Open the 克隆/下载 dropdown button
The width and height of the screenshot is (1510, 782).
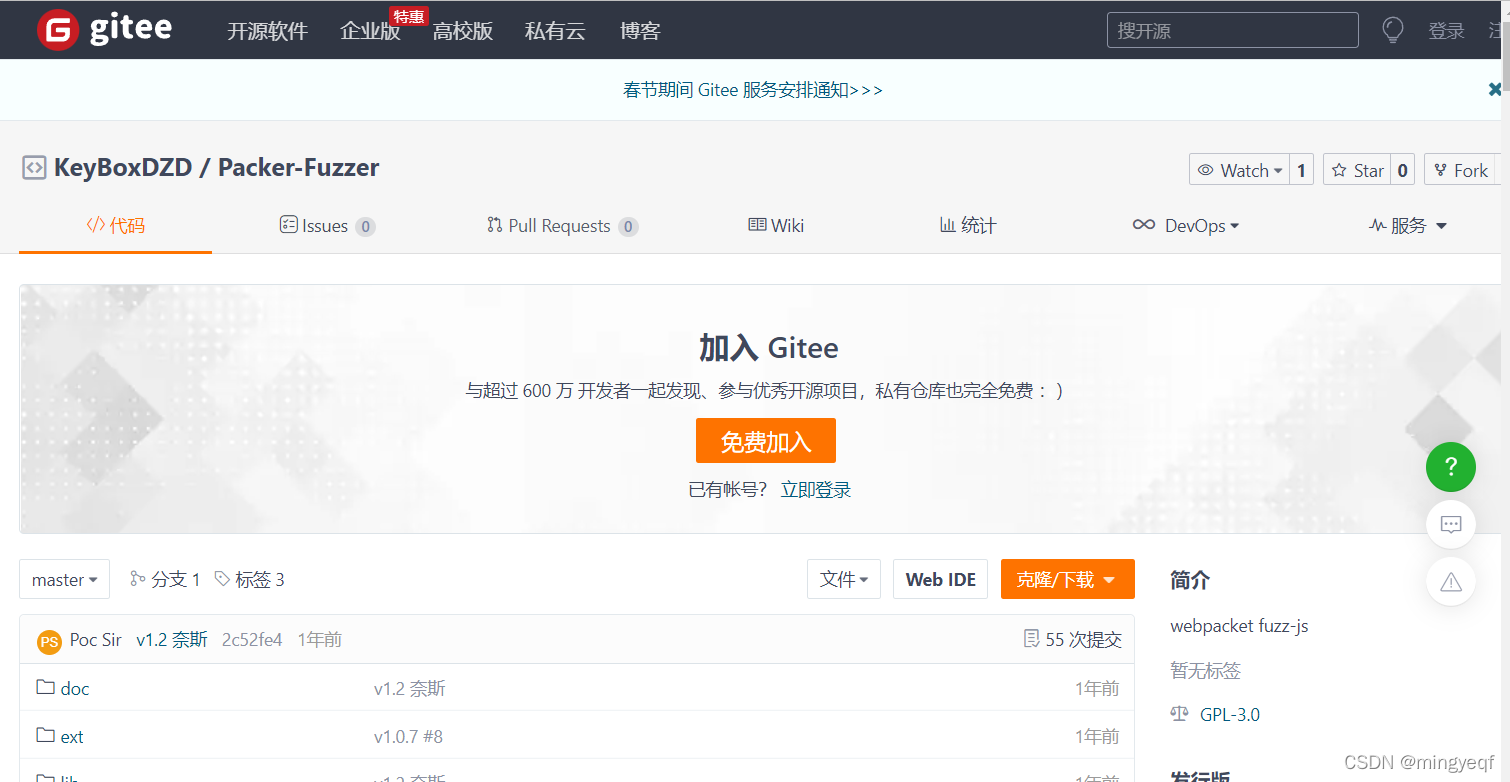pyautogui.click(x=1067, y=579)
